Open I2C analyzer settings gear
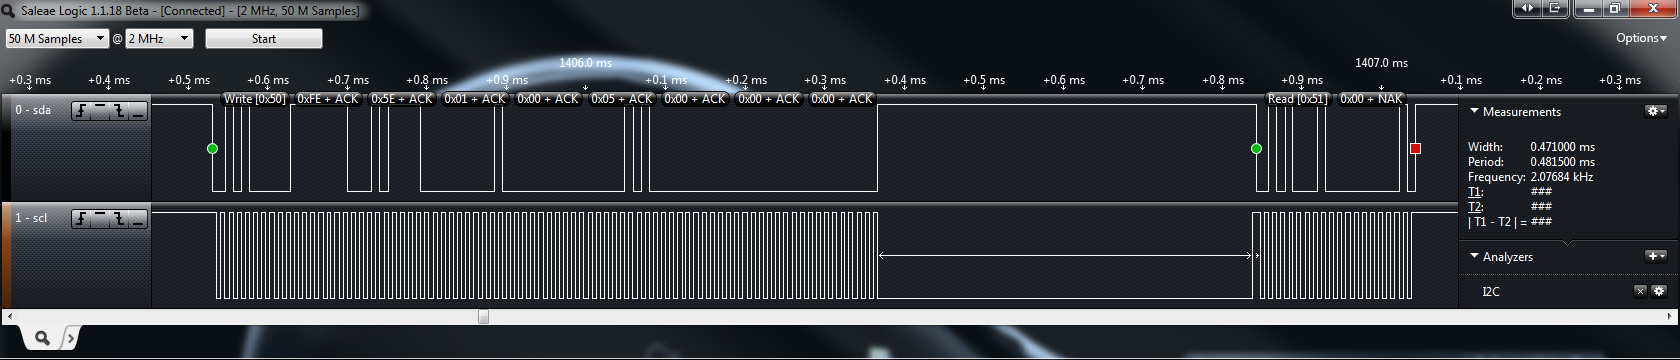Screen dimensions: 1680x360 pos(1659,291)
